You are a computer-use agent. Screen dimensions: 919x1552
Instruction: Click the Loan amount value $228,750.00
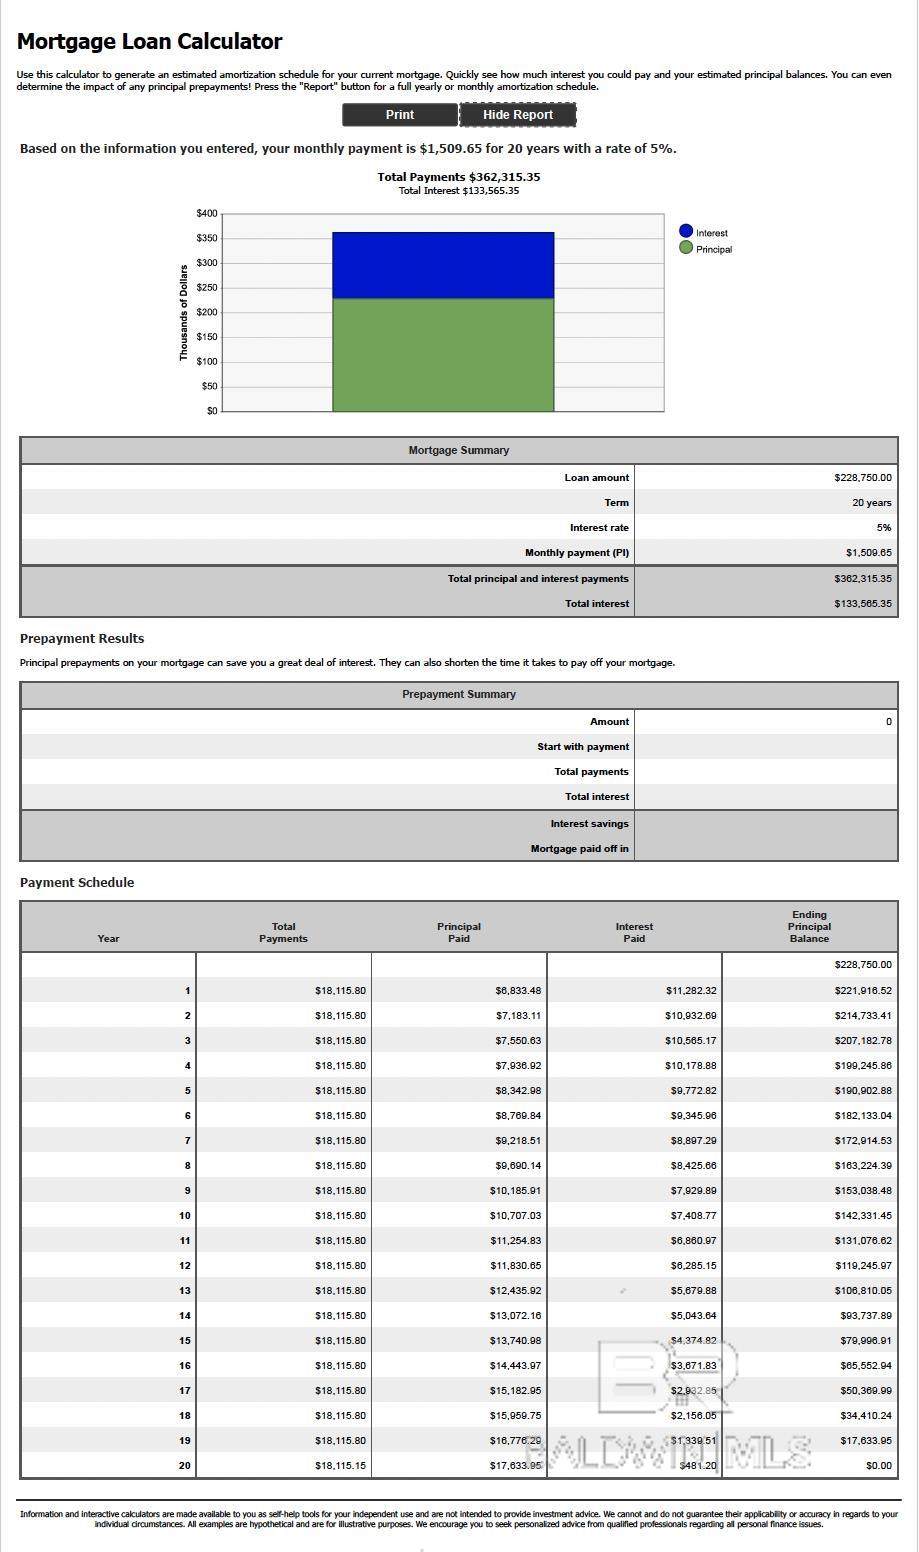[862, 478]
